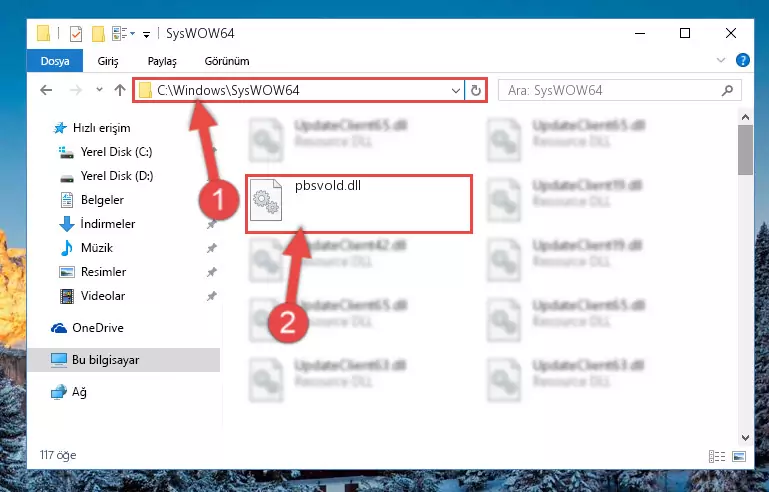This screenshot has height=492, width=769.
Task: Go up one folder level
Action: pos(120,90)
